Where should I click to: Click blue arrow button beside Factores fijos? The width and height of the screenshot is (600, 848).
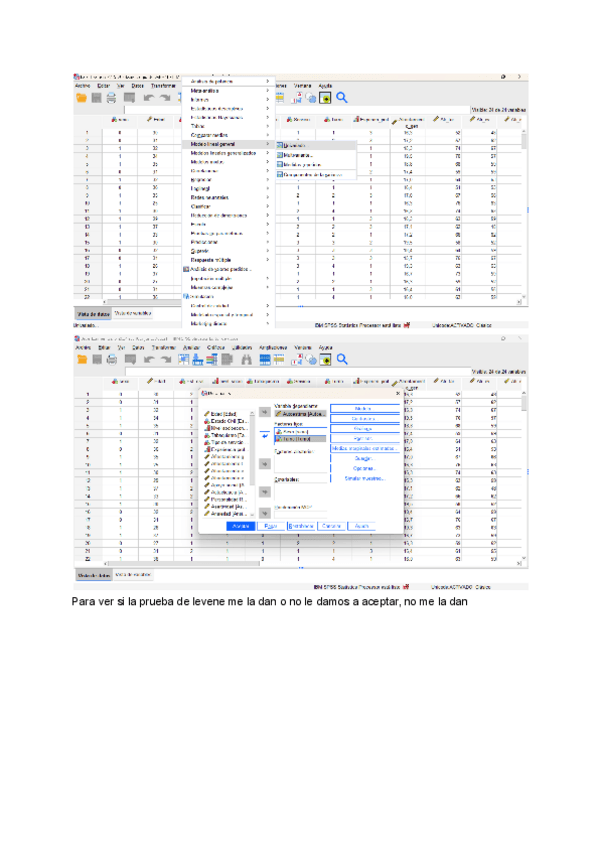pyautogui.click(x=265, y=435)
